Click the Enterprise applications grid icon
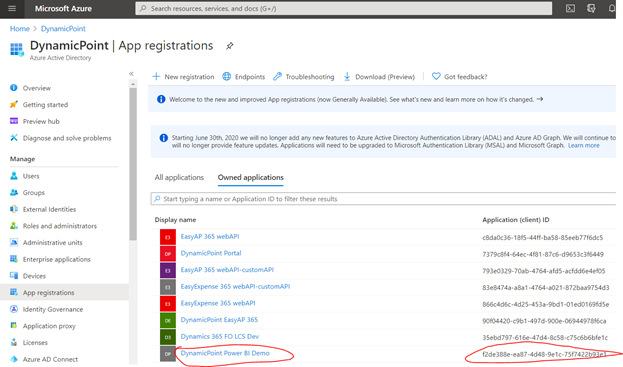This screenshot has height=367, width=623. click(14, 259)
